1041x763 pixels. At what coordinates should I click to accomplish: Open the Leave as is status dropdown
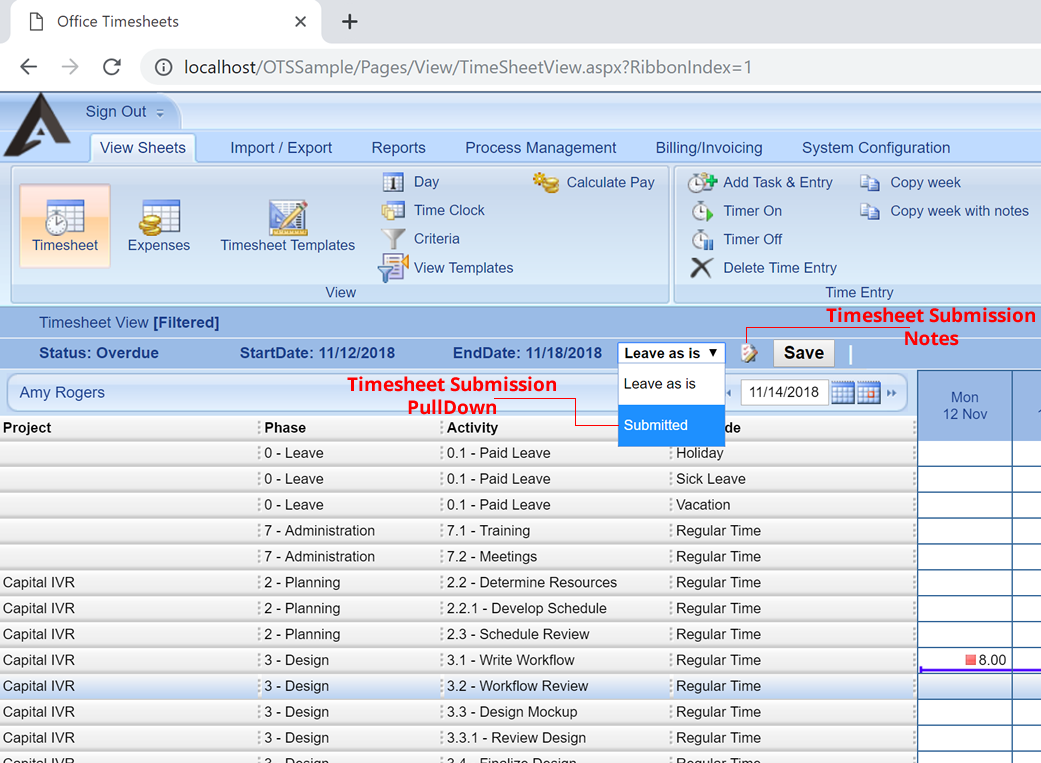(671, 353)
